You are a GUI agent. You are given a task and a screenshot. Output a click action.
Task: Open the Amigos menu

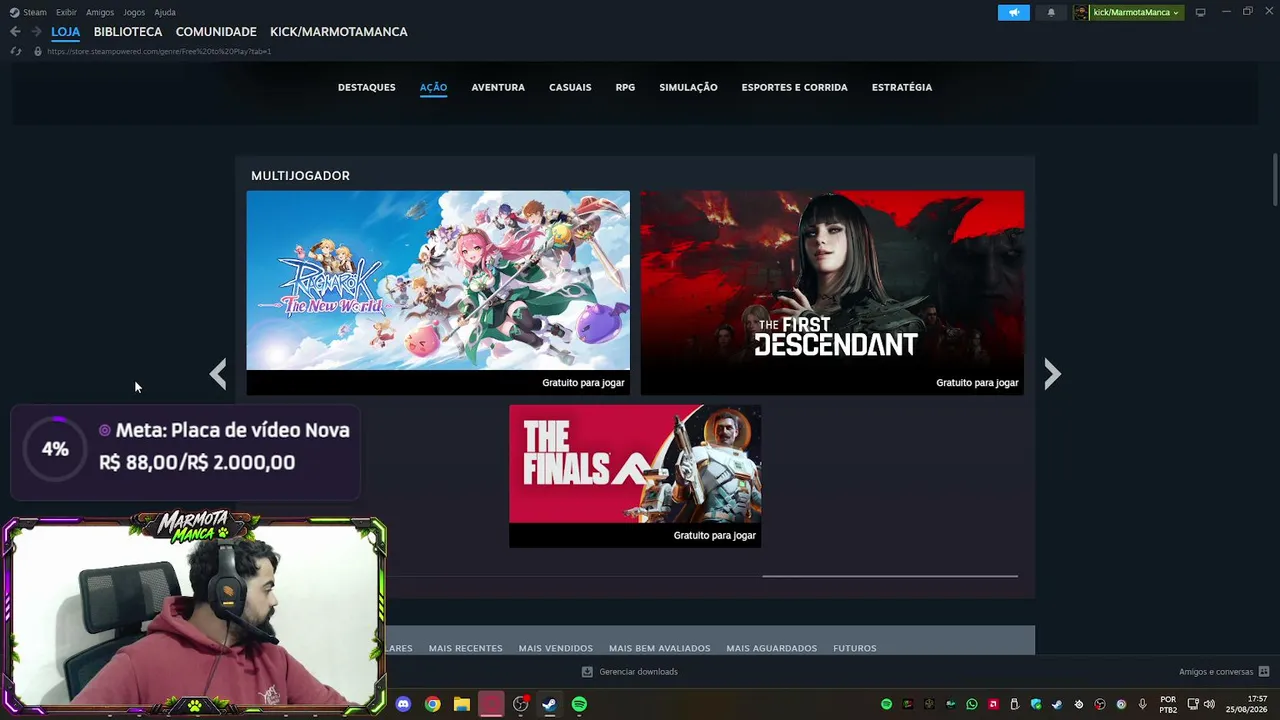100,12
